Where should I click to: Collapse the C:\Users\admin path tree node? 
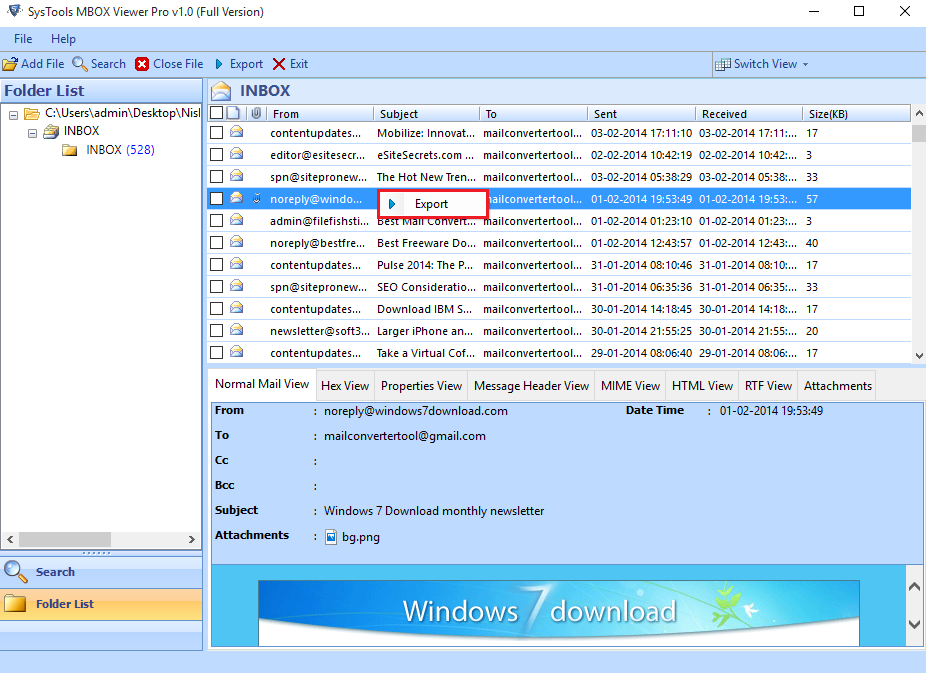[x=14, y=115]
